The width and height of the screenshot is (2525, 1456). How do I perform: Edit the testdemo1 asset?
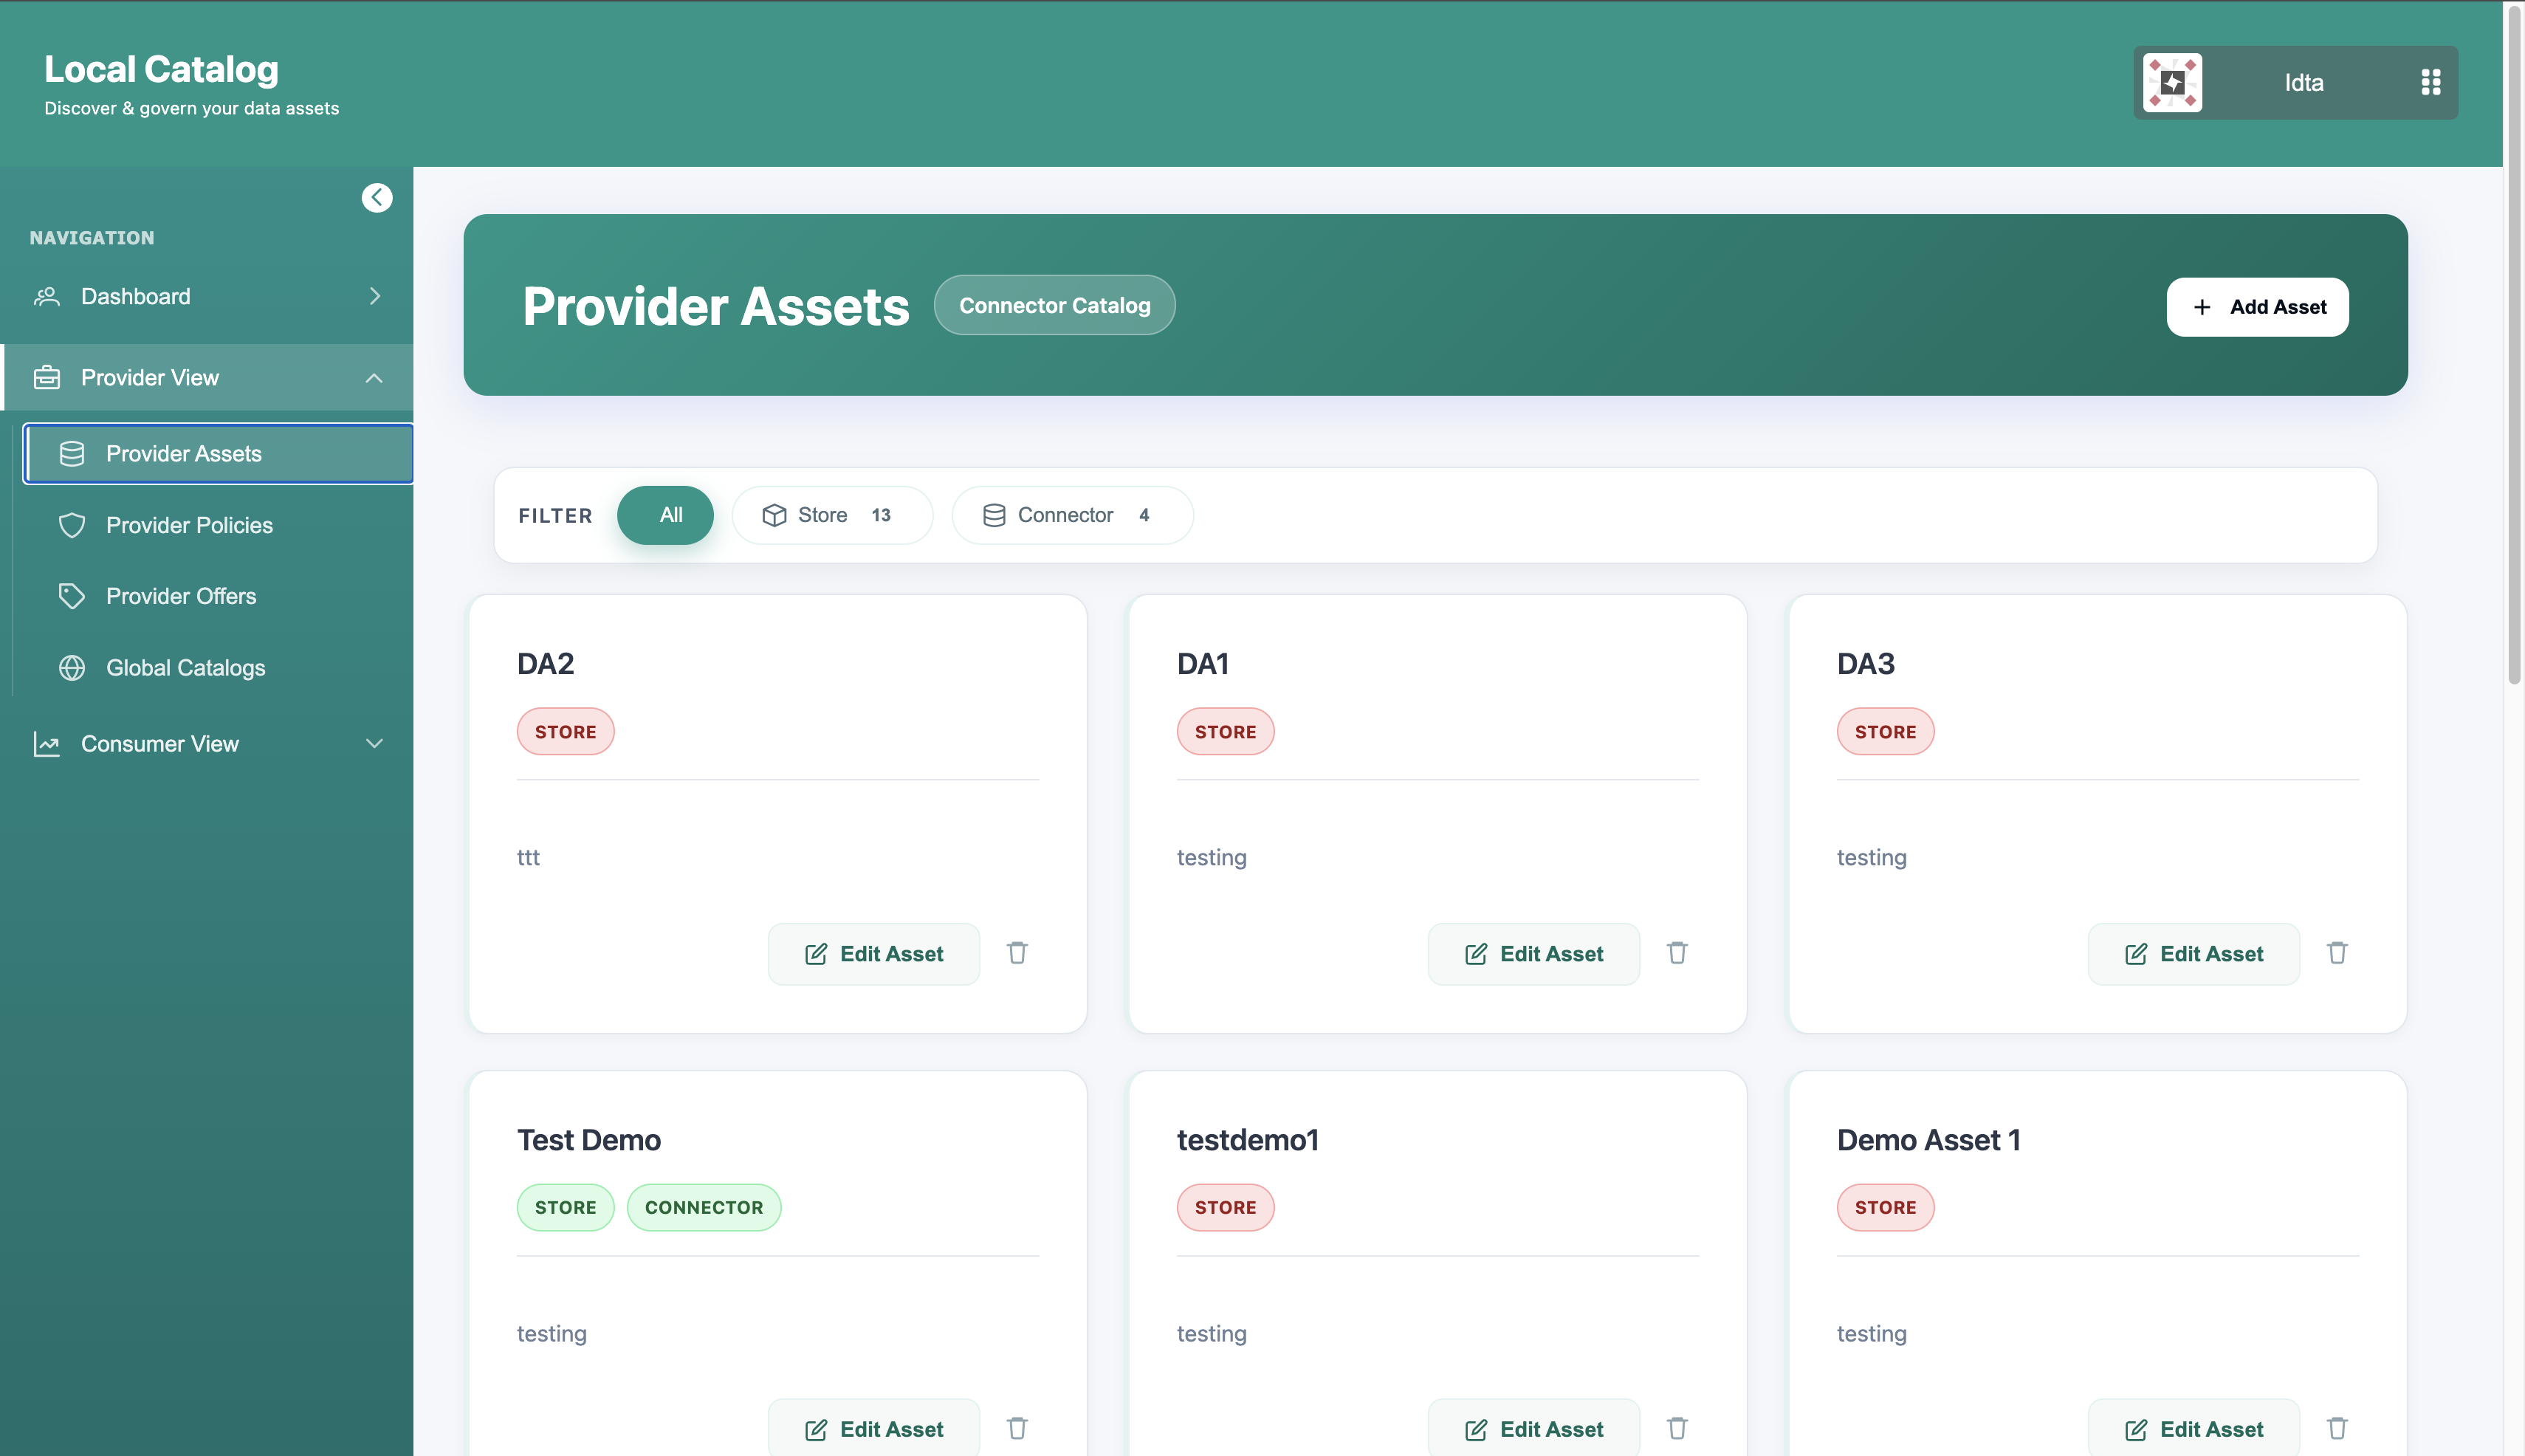pos(1533,1429)
